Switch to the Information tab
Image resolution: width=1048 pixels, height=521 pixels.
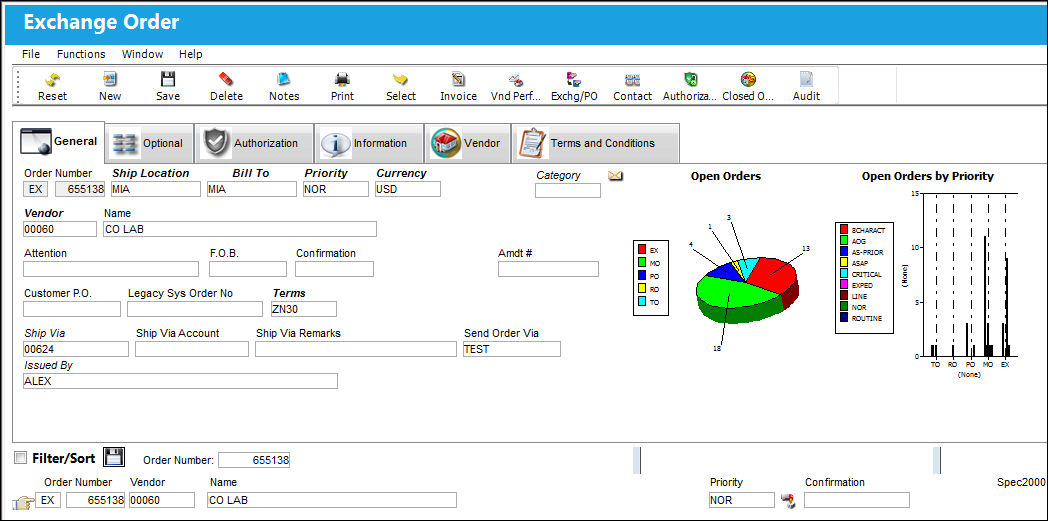tap(369, 143)
